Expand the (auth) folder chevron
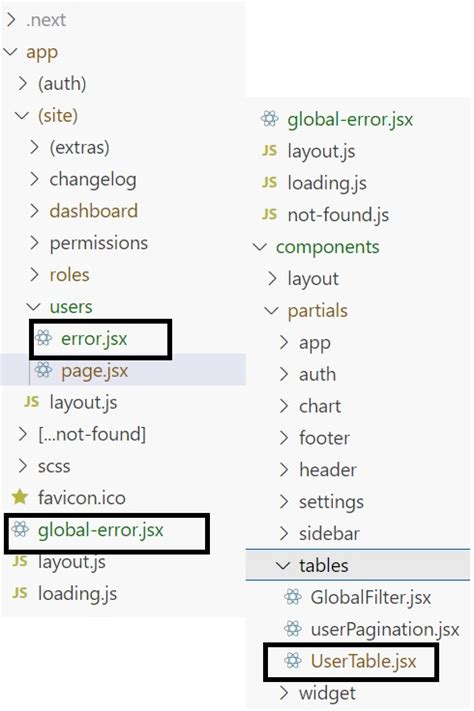This screenshot has width=474, height=711. click(x=23, y=83)
